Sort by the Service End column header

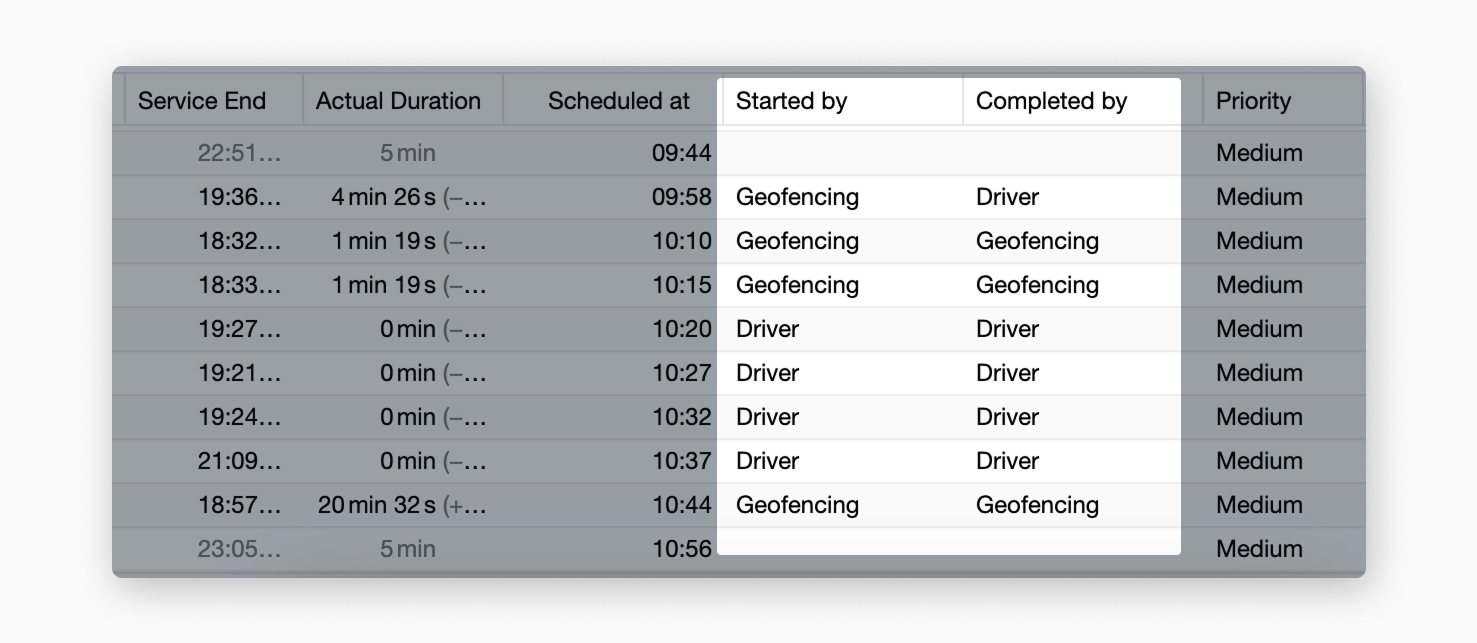tap(202, 101)
